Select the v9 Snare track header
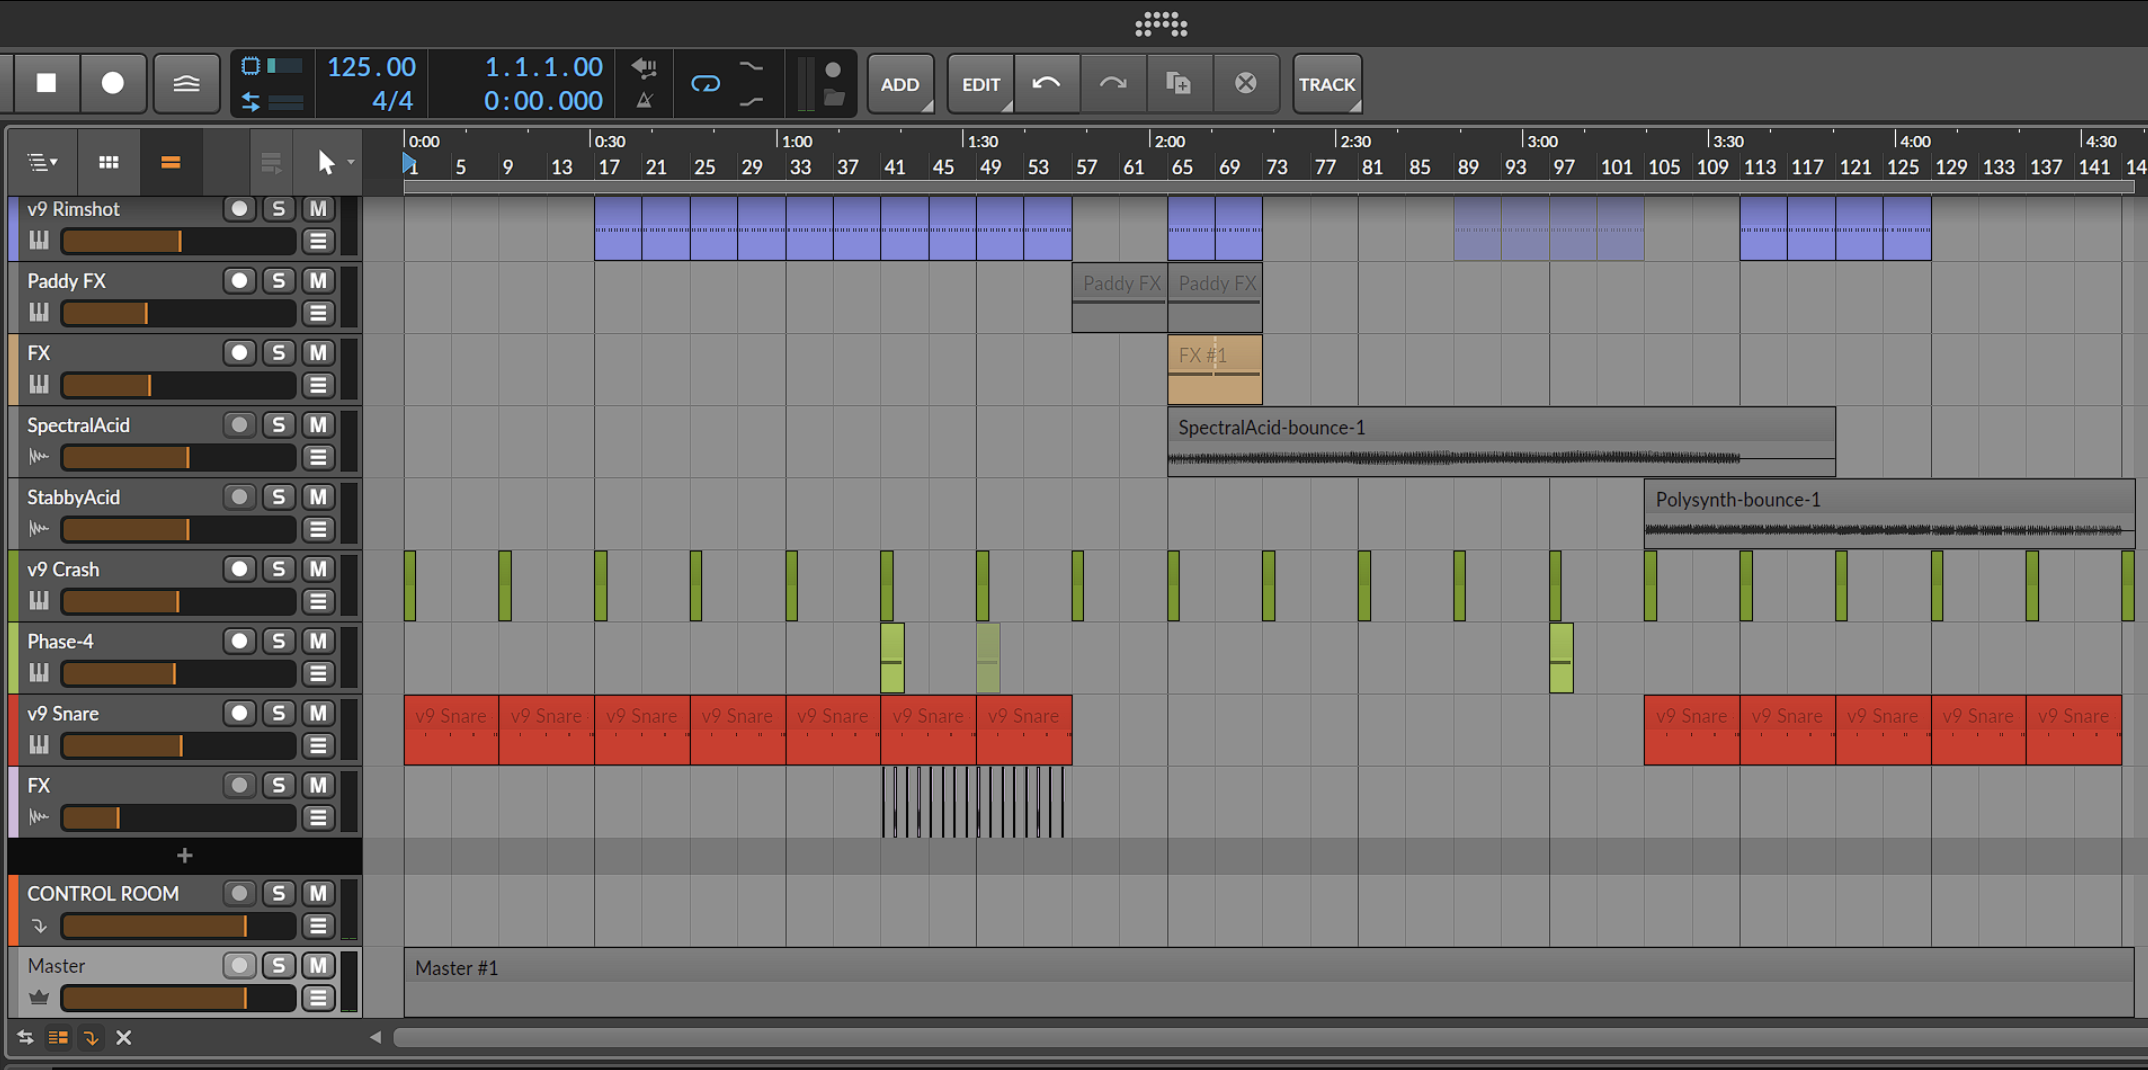This screenshot has height=1070, width=2148. pos(185,729)
